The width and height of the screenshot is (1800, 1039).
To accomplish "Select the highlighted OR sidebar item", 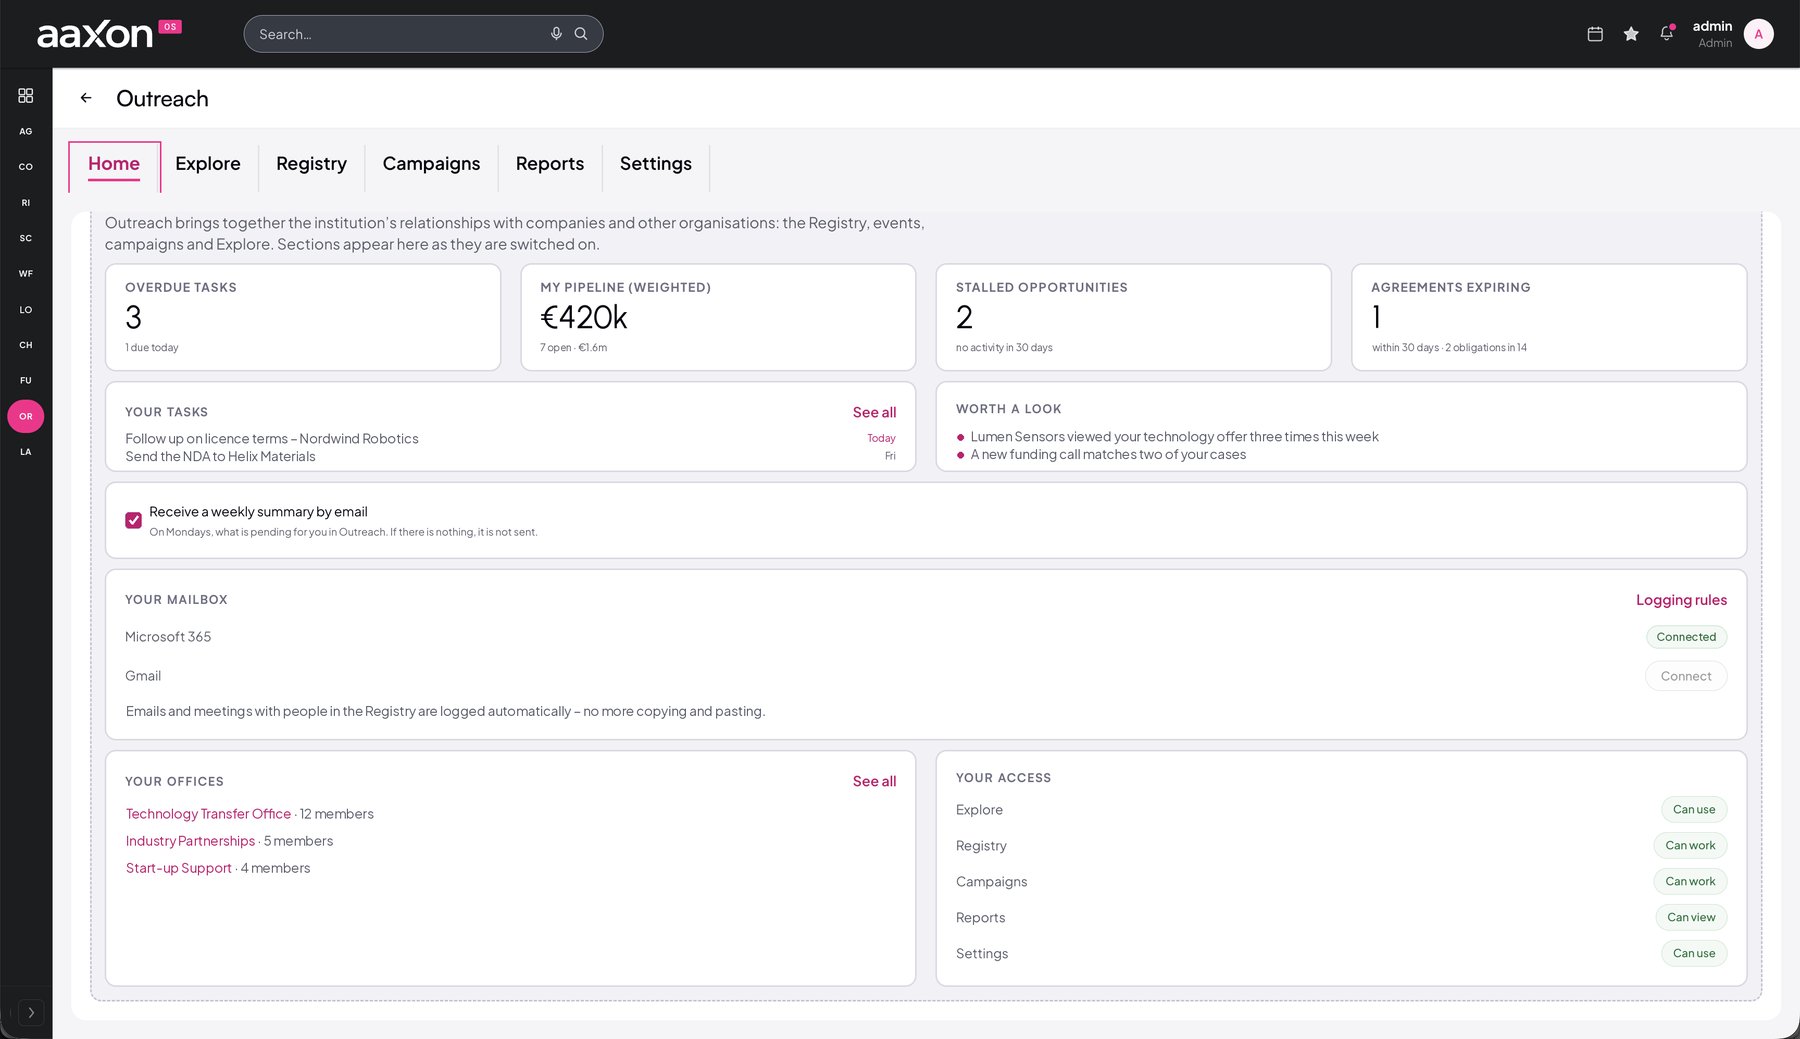I will (x=26, y=416).
